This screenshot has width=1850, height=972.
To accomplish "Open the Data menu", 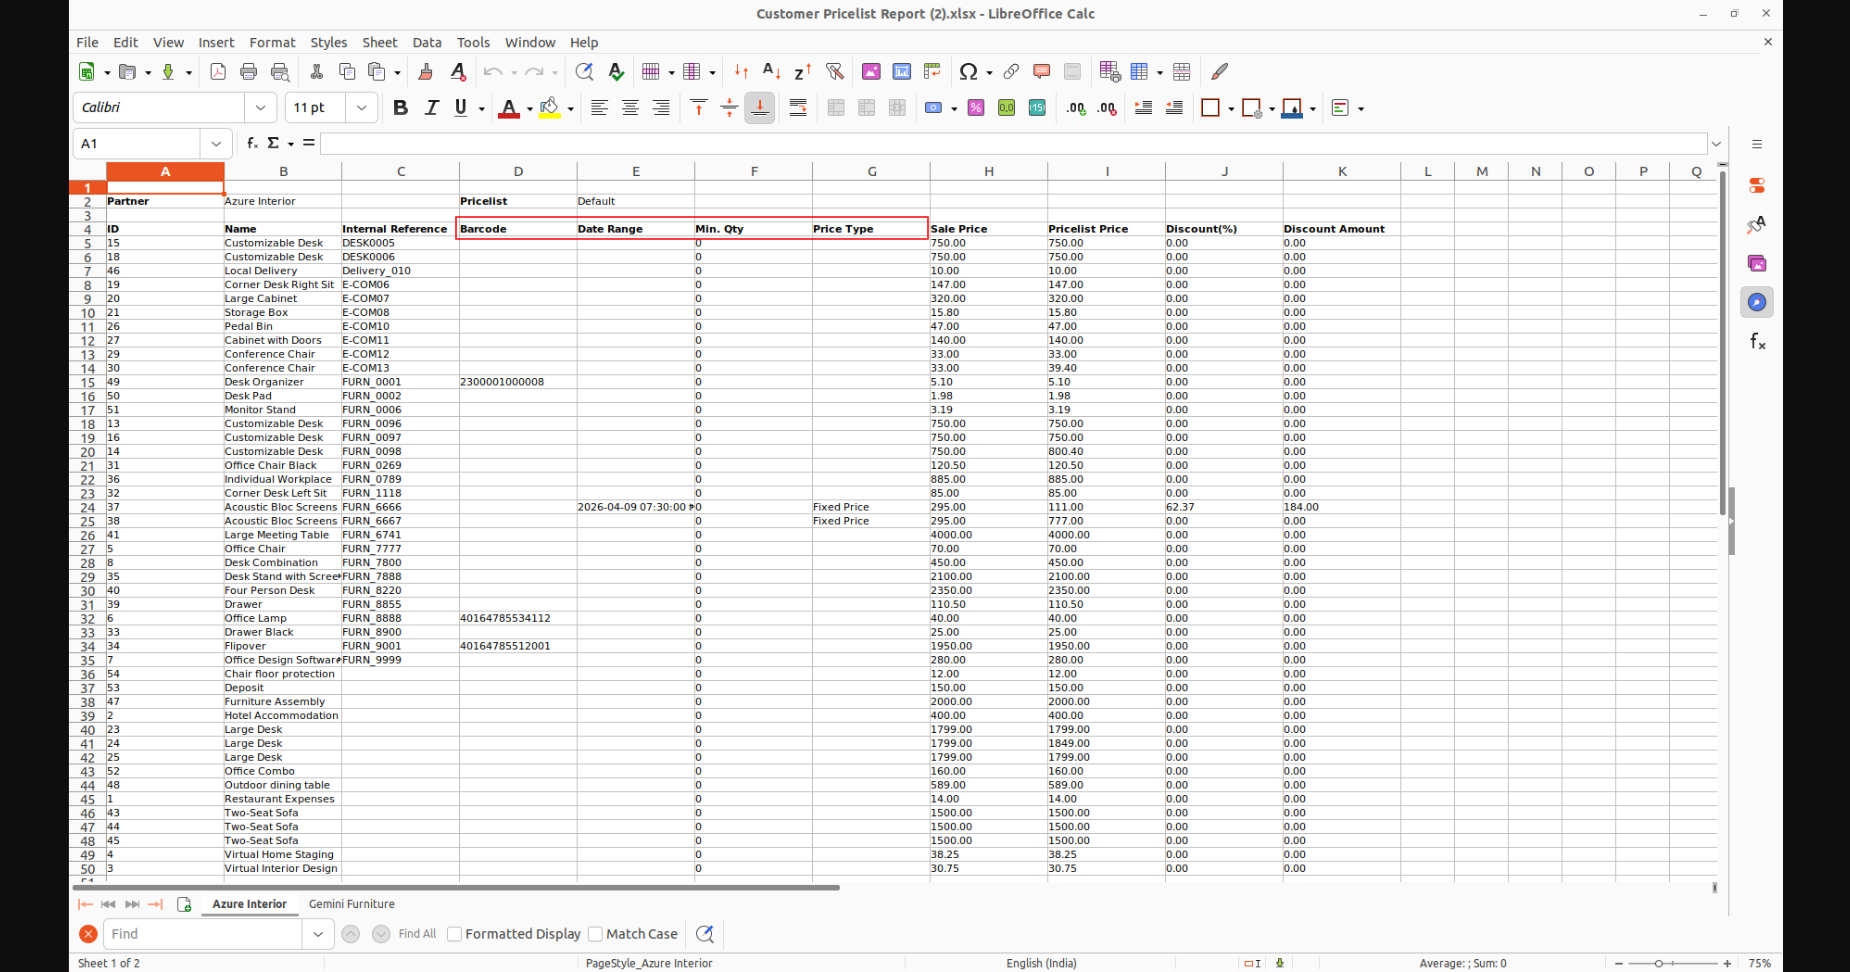I will point(426,42).
